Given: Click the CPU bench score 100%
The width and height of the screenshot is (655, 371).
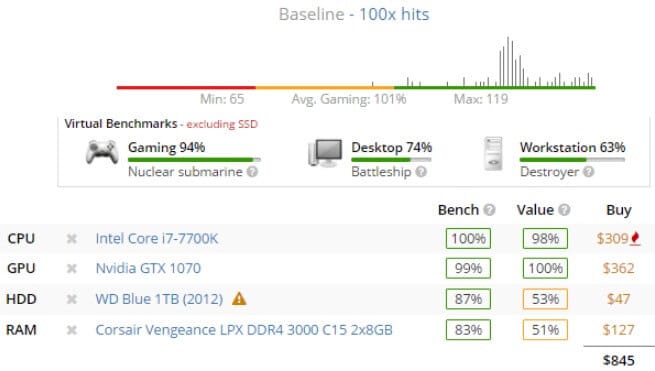Looking at the screenshot, I should coord(468,239).
